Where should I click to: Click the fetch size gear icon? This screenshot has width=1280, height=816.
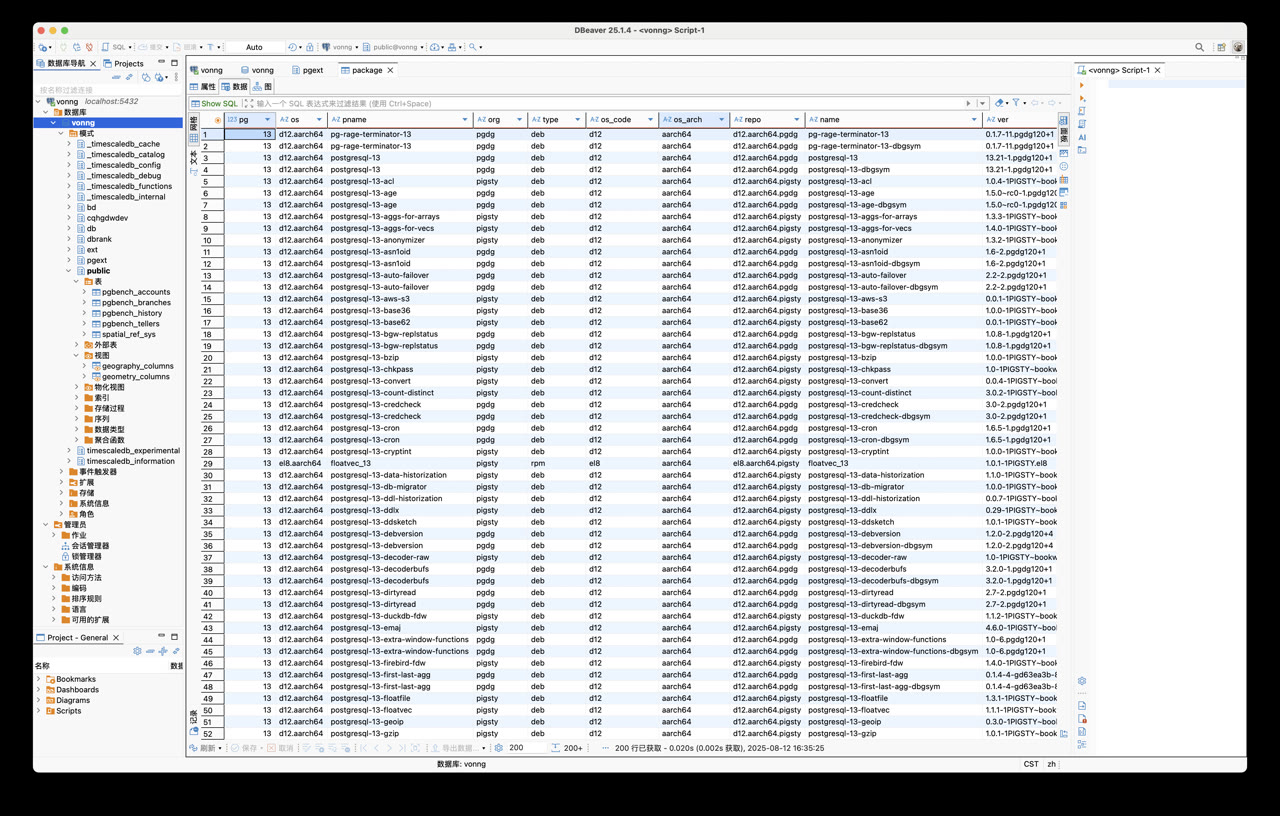tap(498, 748)
